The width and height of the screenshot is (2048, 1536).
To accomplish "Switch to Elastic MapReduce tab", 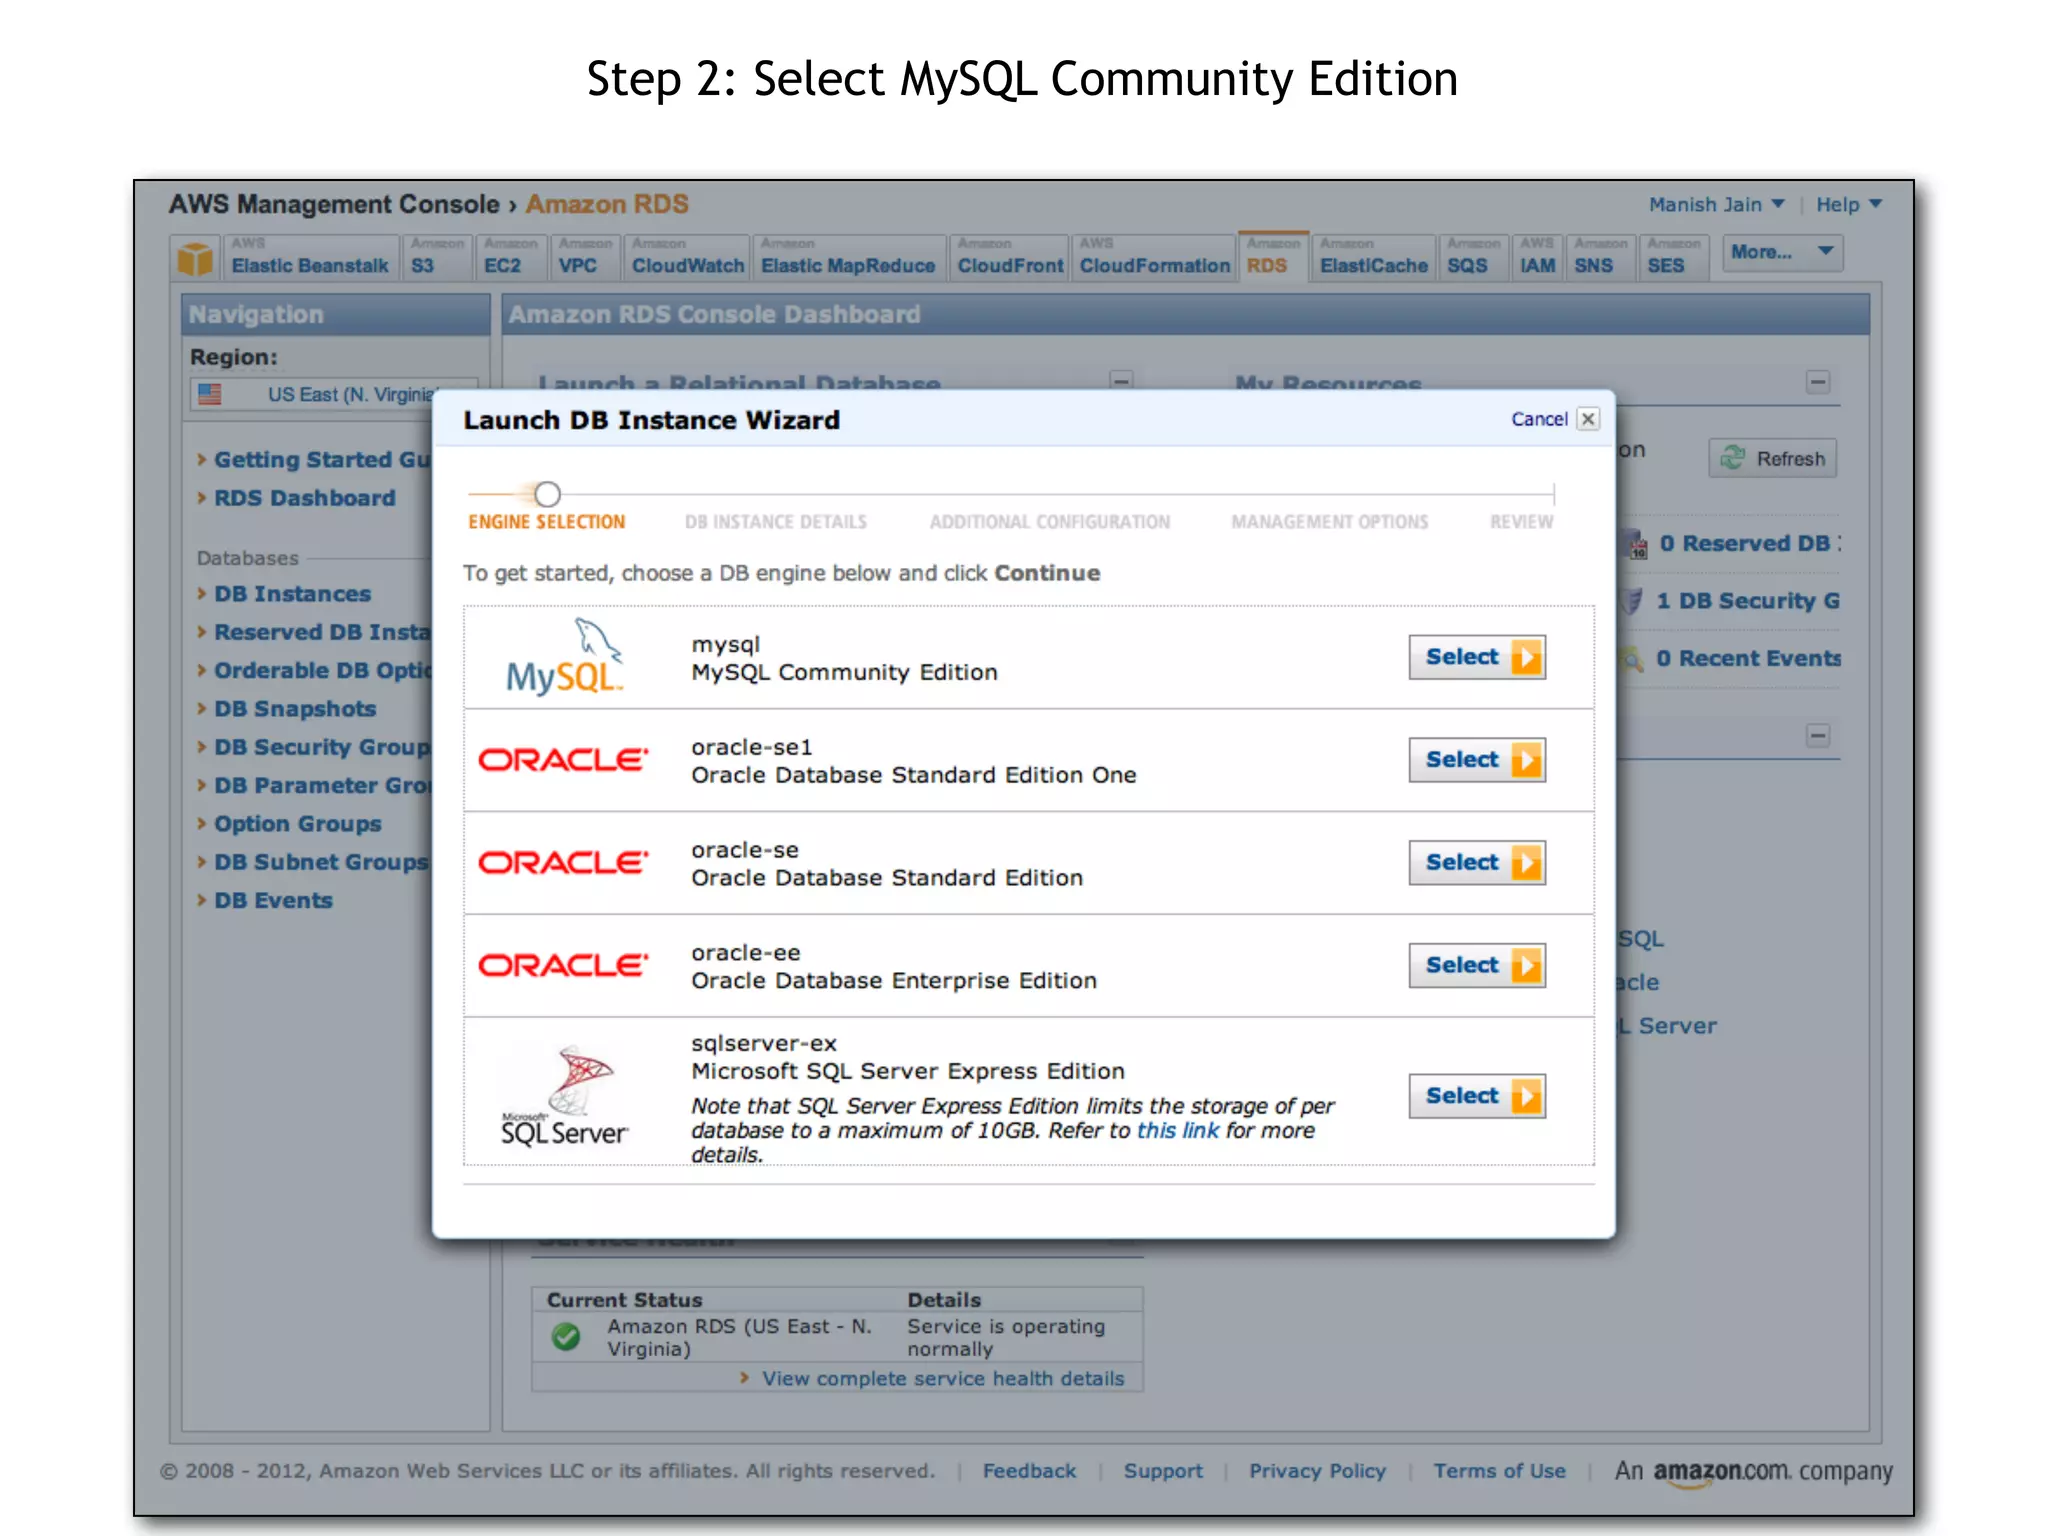I will 848,259.
